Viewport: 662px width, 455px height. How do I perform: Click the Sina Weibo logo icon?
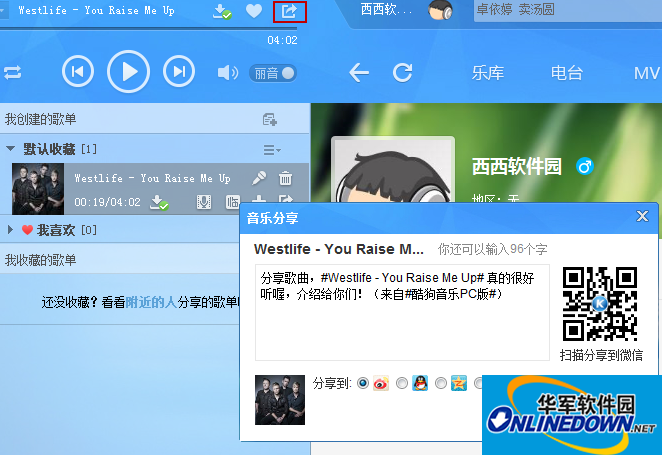click(381, 383)
